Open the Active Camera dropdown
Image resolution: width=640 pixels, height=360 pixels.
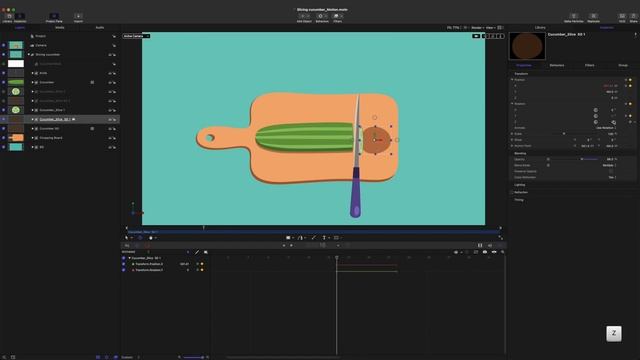pyautogui.click(x=136, y=36)
